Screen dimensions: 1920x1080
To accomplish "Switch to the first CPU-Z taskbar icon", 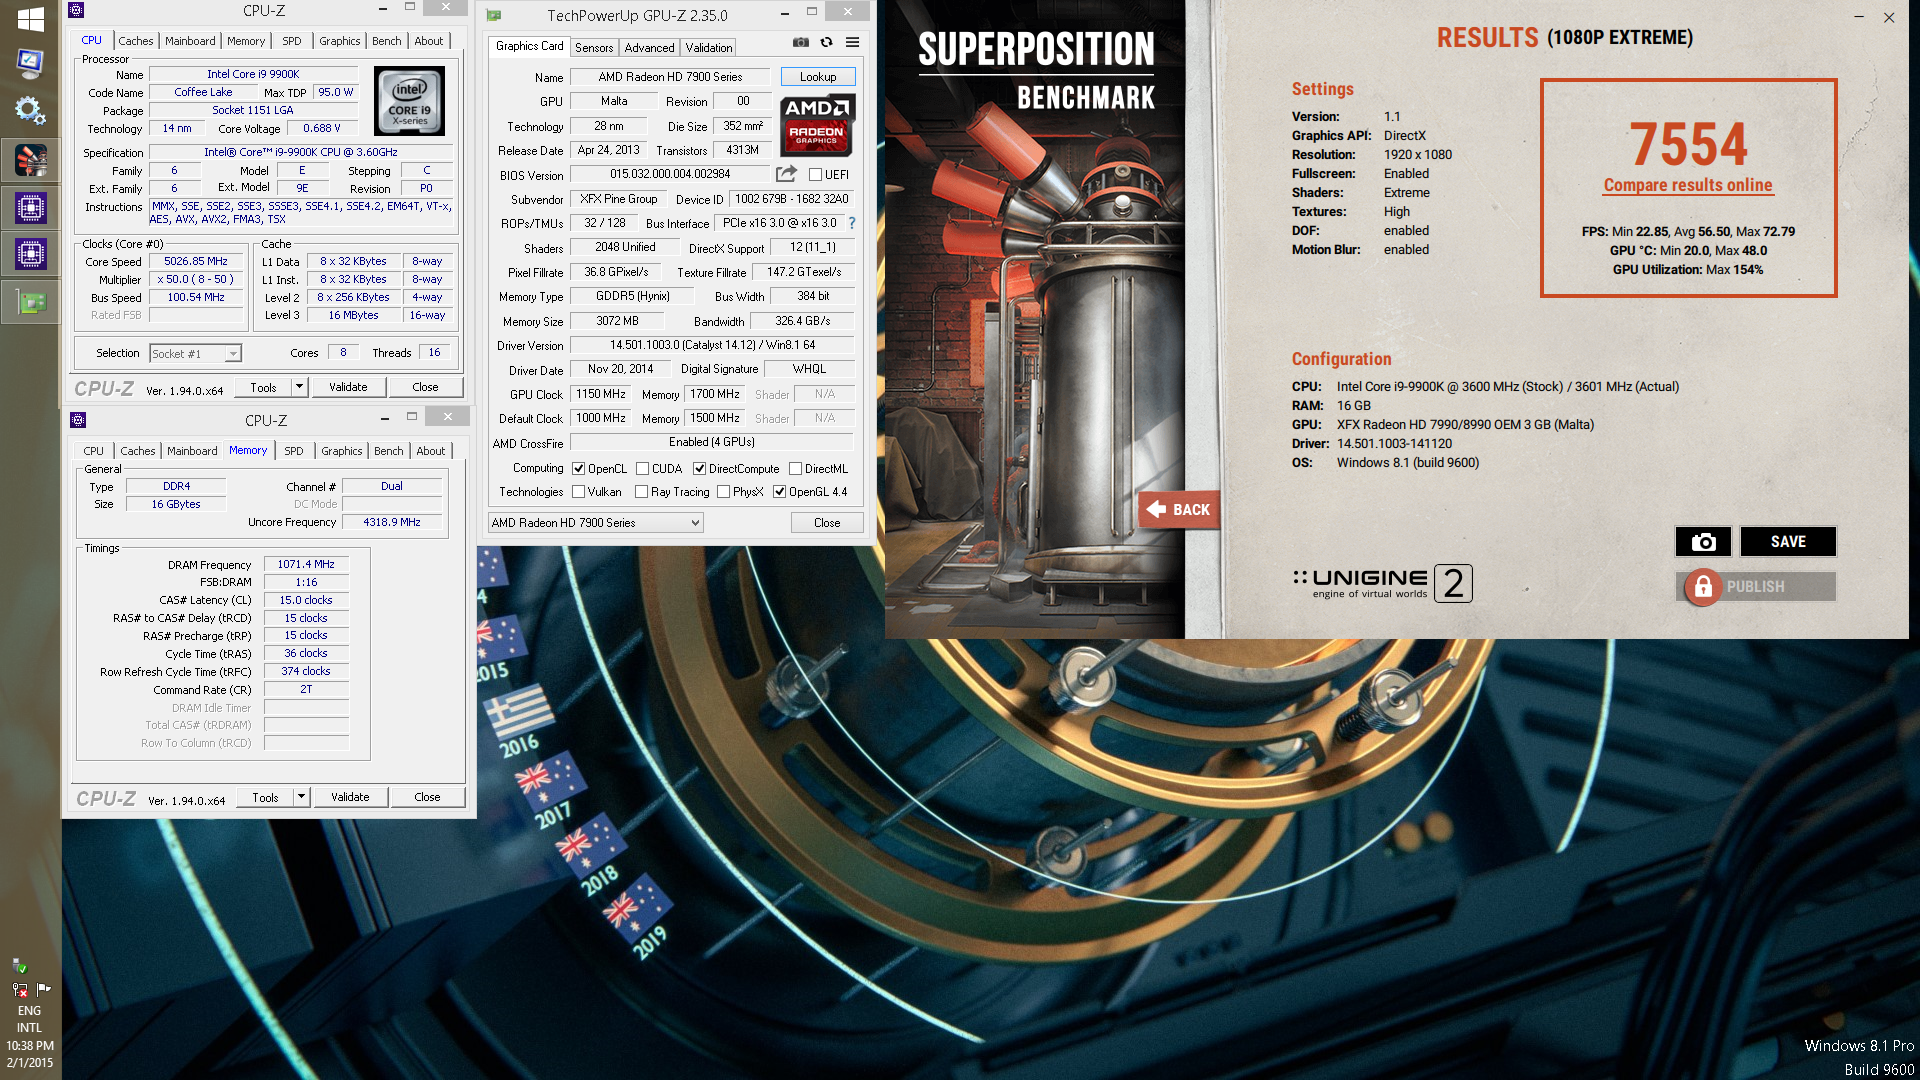I will point(30,207).
